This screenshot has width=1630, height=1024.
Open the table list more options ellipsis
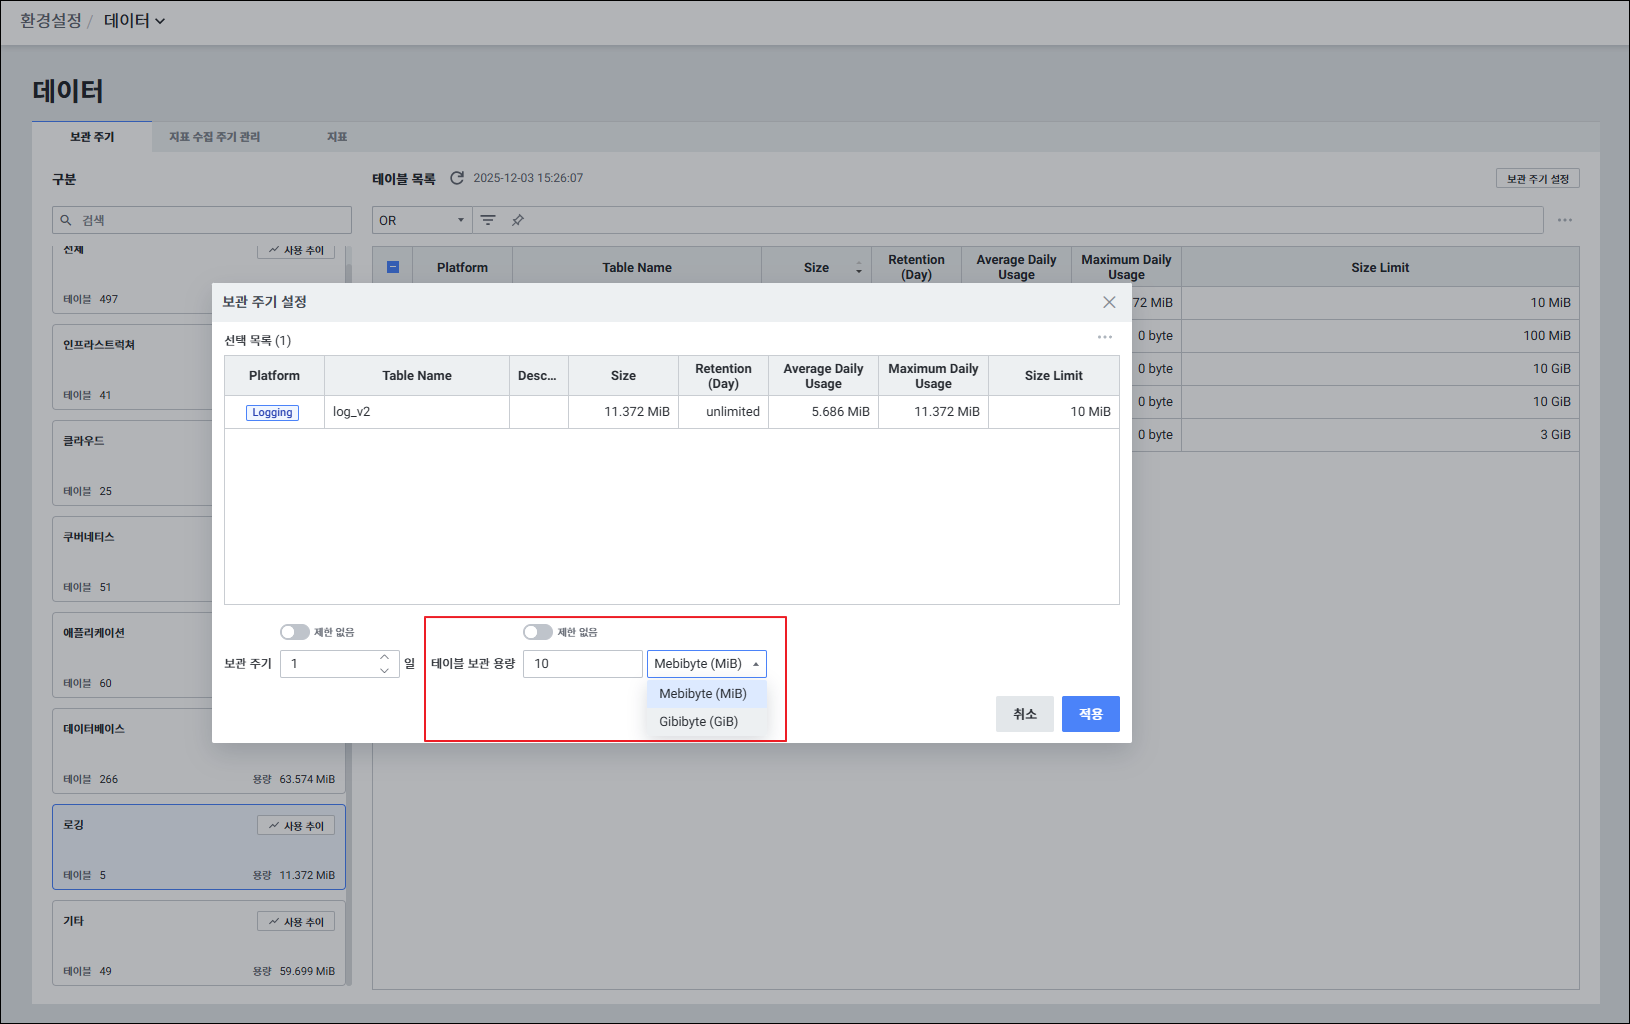[x=1564, y=220]
